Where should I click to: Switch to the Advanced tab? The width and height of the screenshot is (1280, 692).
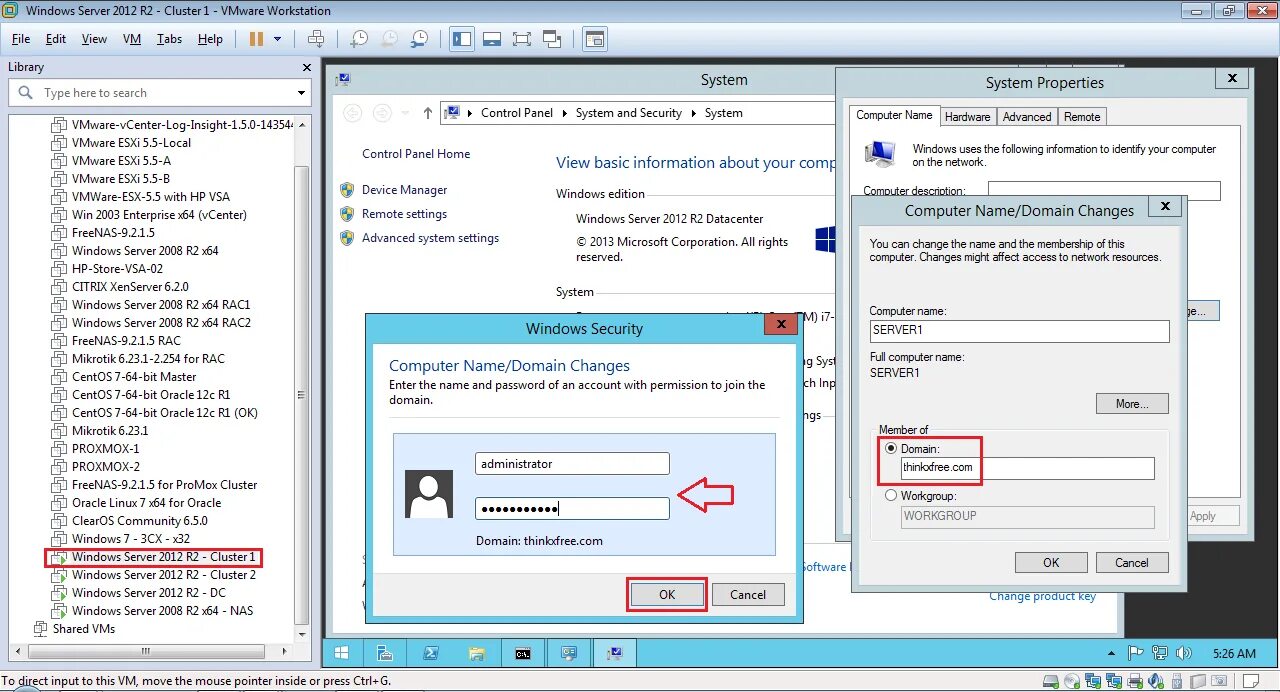coord(1027,117)
